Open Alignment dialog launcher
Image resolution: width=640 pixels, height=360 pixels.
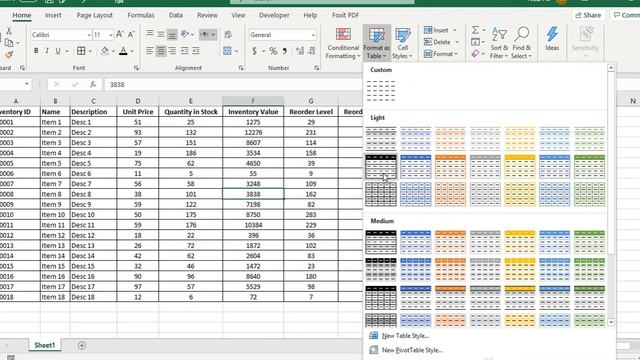pyautogui.click(x=241, y=68)
